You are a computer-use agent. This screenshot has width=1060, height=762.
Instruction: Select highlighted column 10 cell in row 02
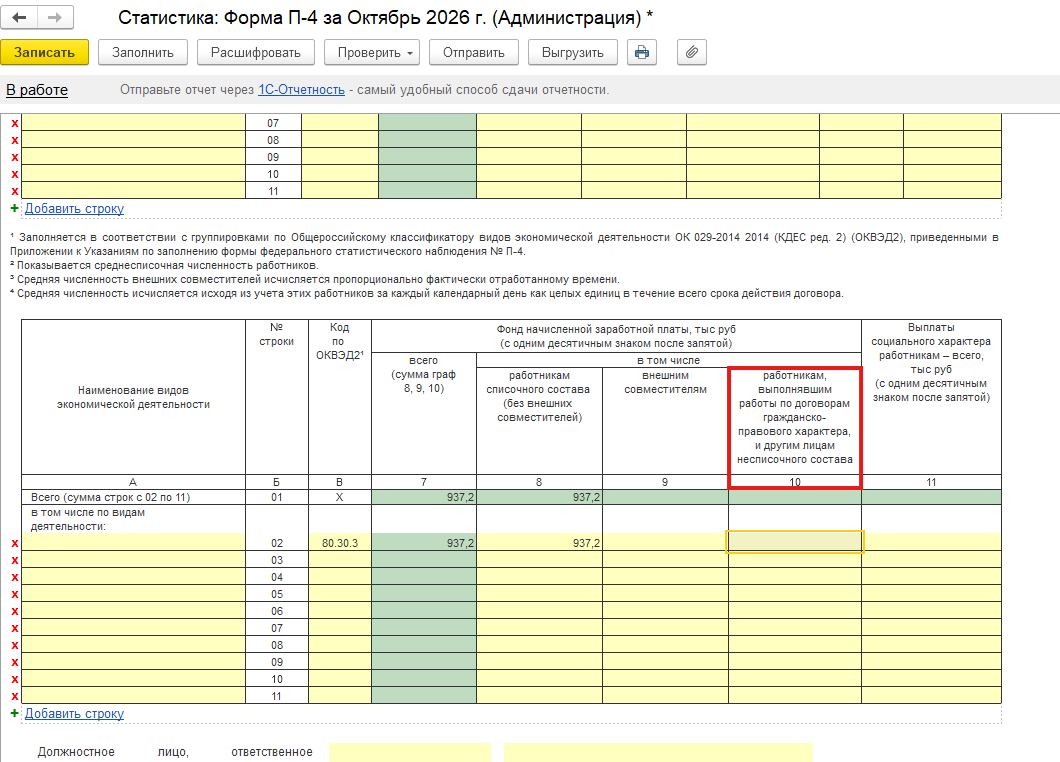[x=795, y=542]
